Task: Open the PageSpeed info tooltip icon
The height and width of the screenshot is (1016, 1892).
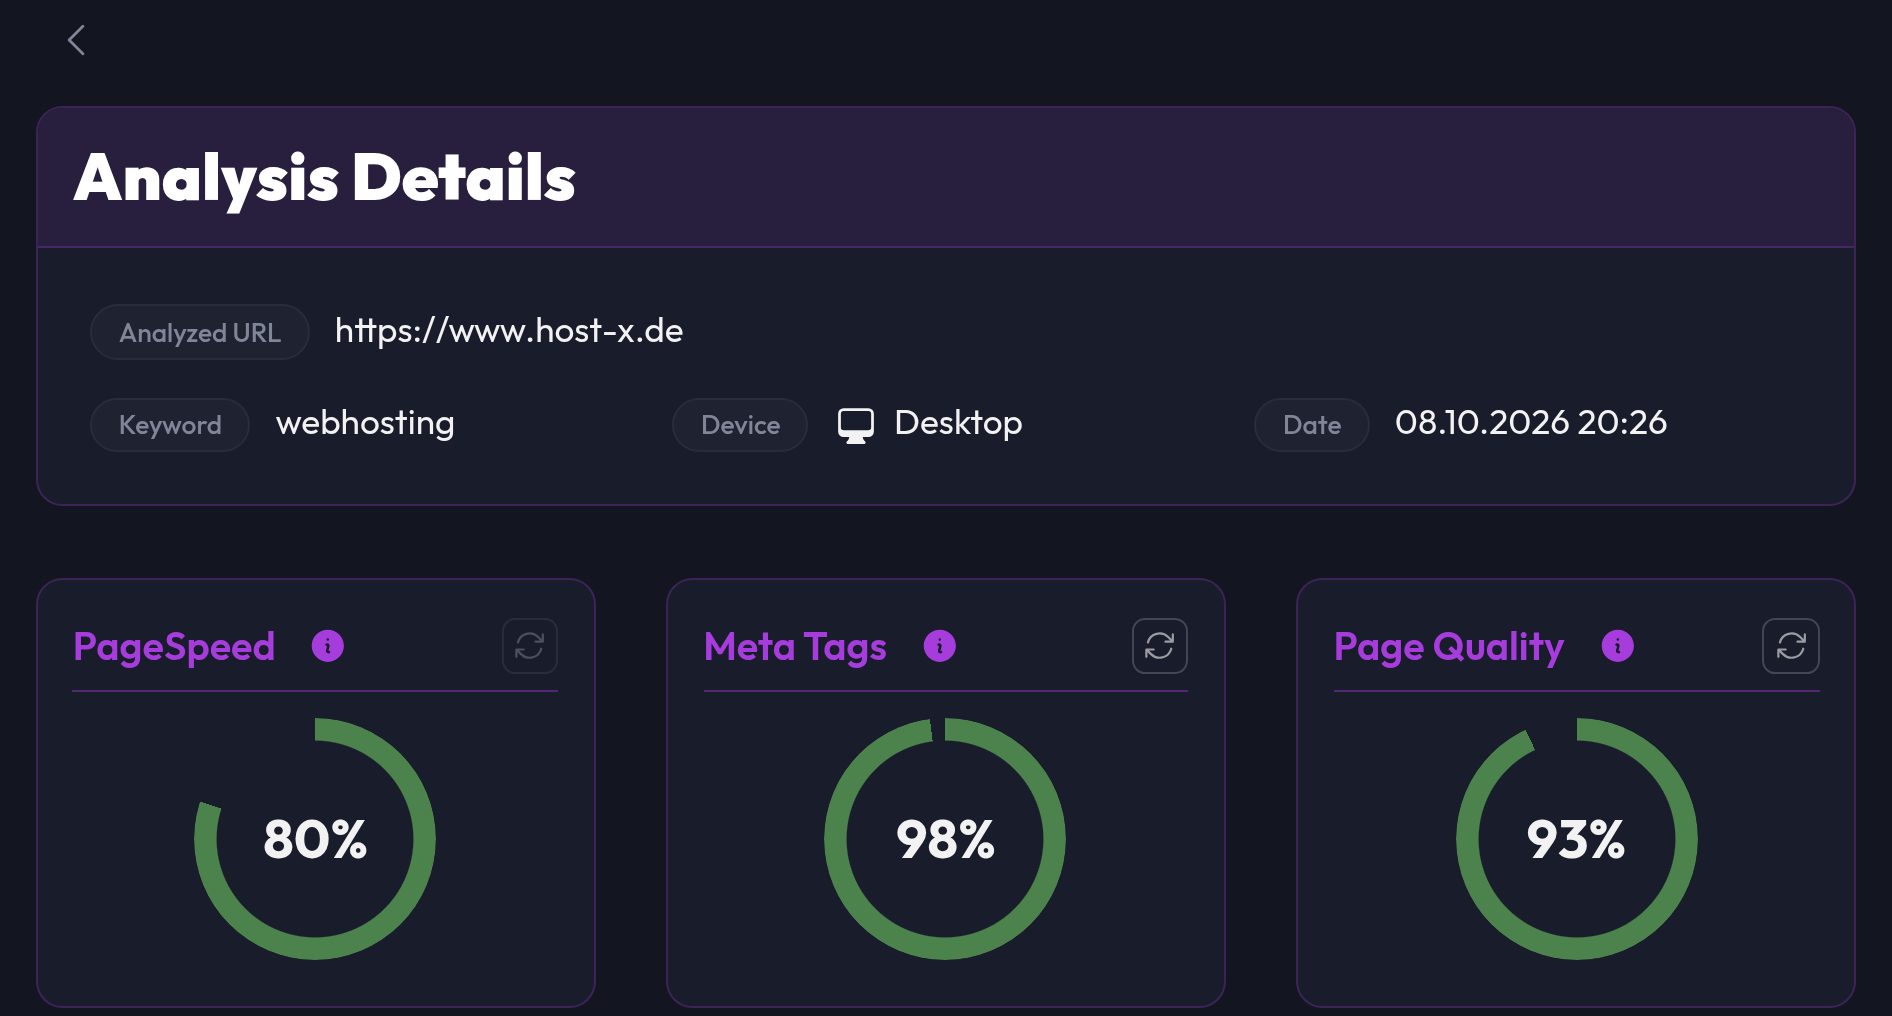Action: tap(328, 646)
